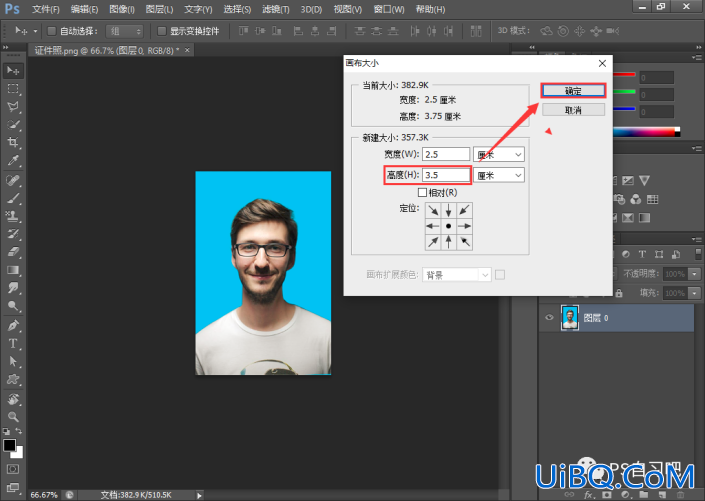705x501 pixels.
Task: Close the 画布大小 dialog
Action: (602, 63)
